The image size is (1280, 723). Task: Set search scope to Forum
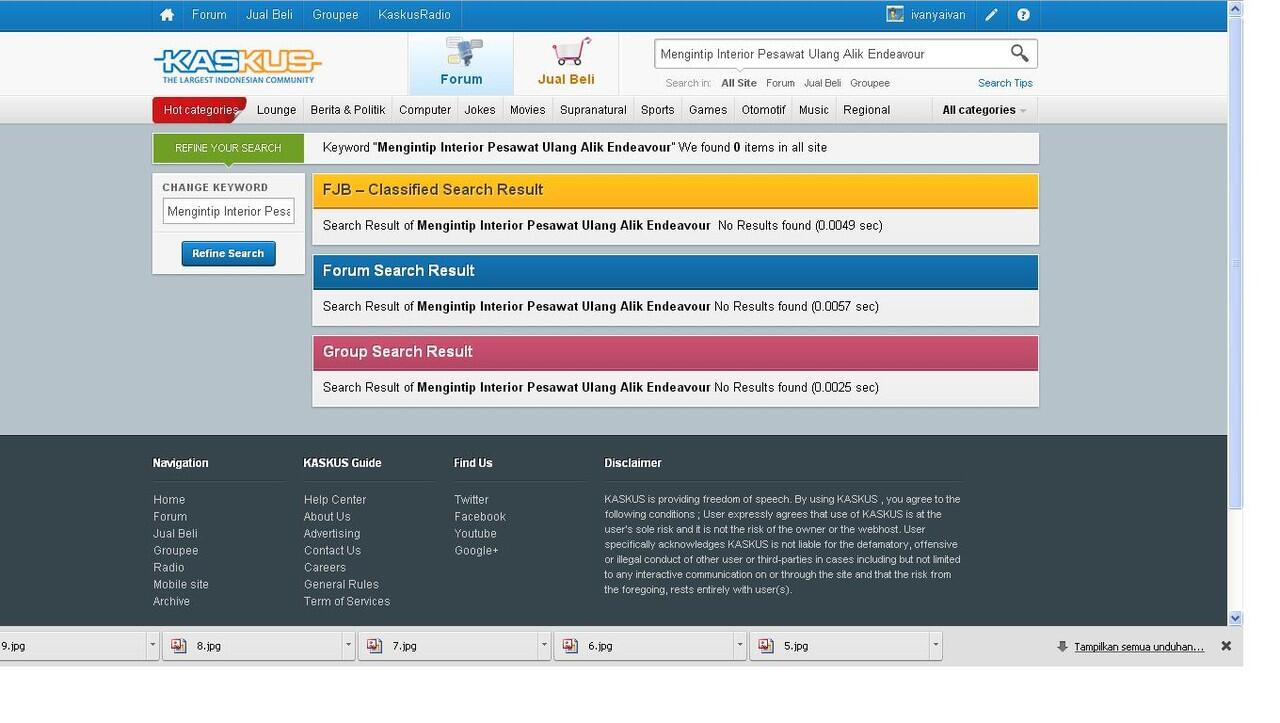(x=780, y=83)
